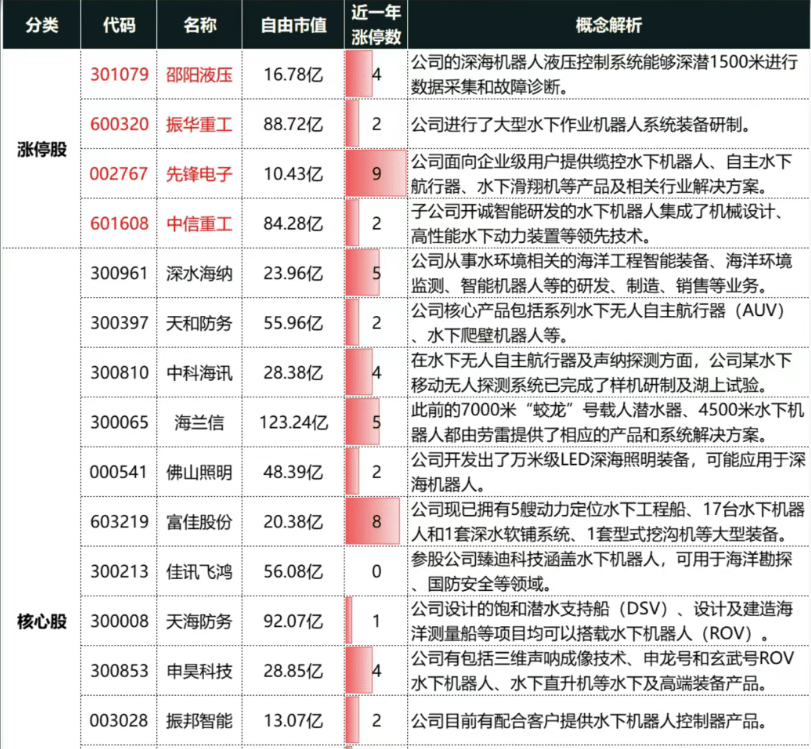Select stock name 天和防务
This screenshot has width=811, height=749.
tap(200, 324)
